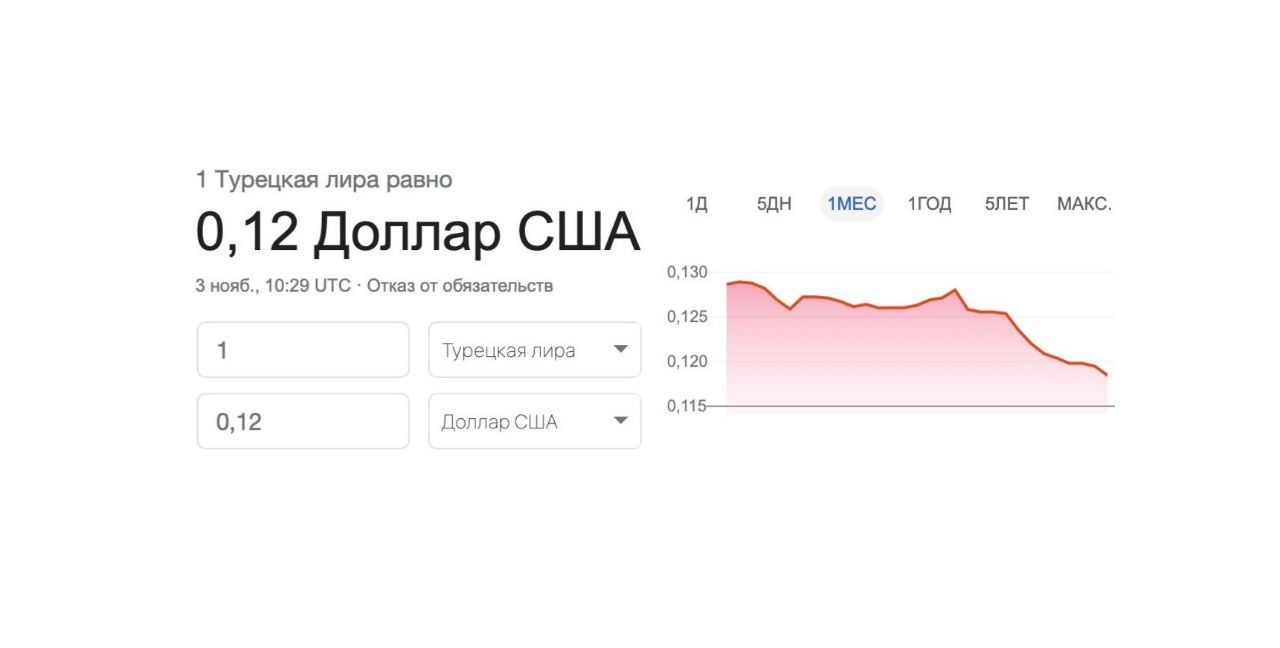Show the 1ГОД exchange rate history

929,204
